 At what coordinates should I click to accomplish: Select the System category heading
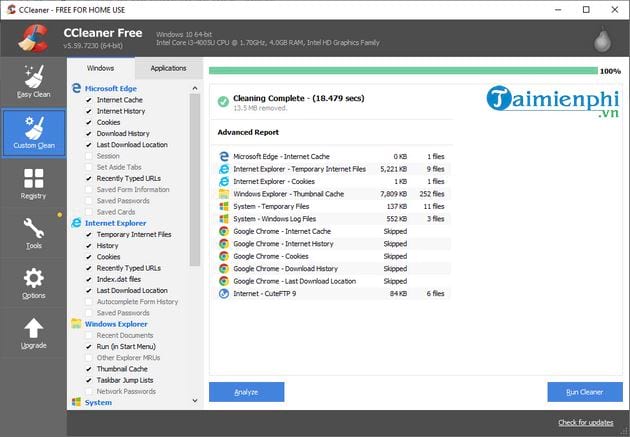[x=98, y=402]
